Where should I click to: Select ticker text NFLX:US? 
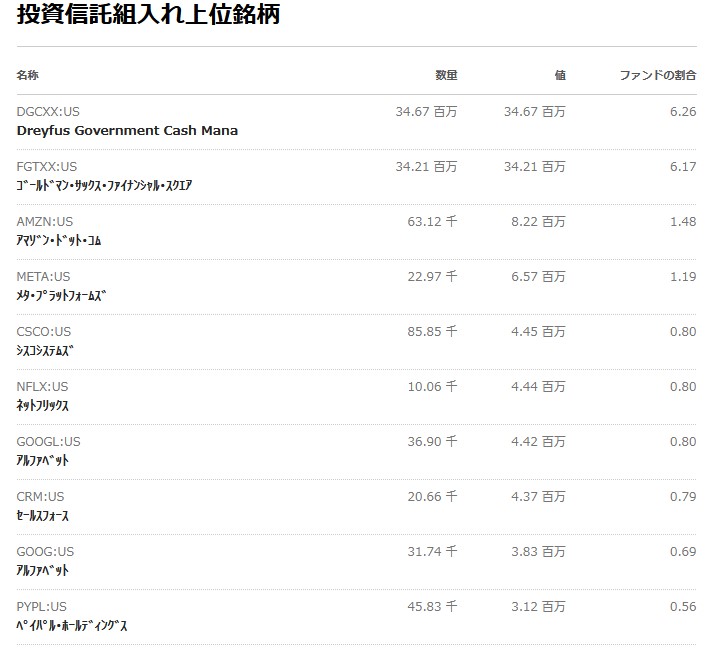[x=42, y=387]
